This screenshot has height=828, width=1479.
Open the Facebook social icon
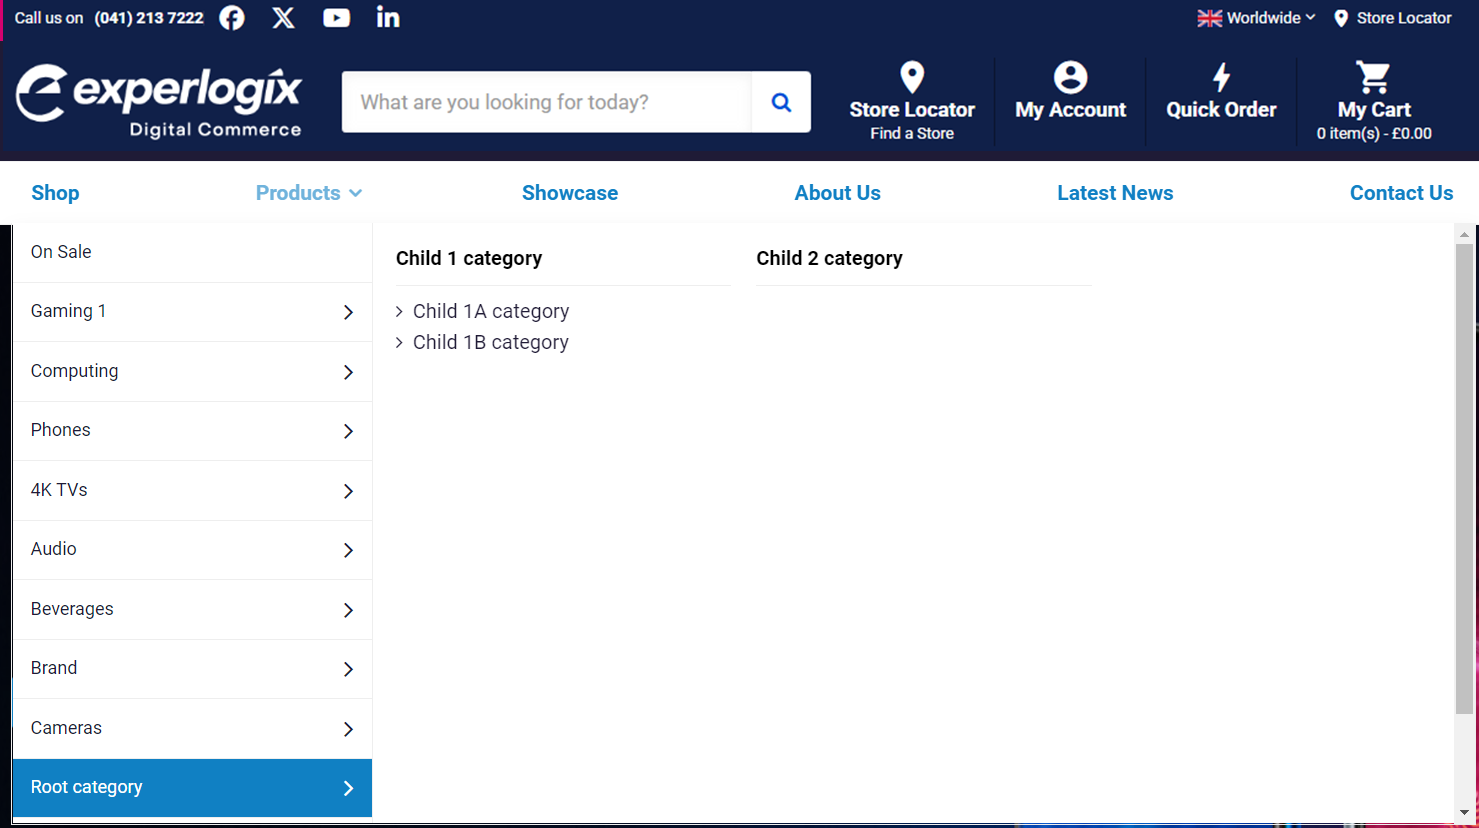point(232,18)
